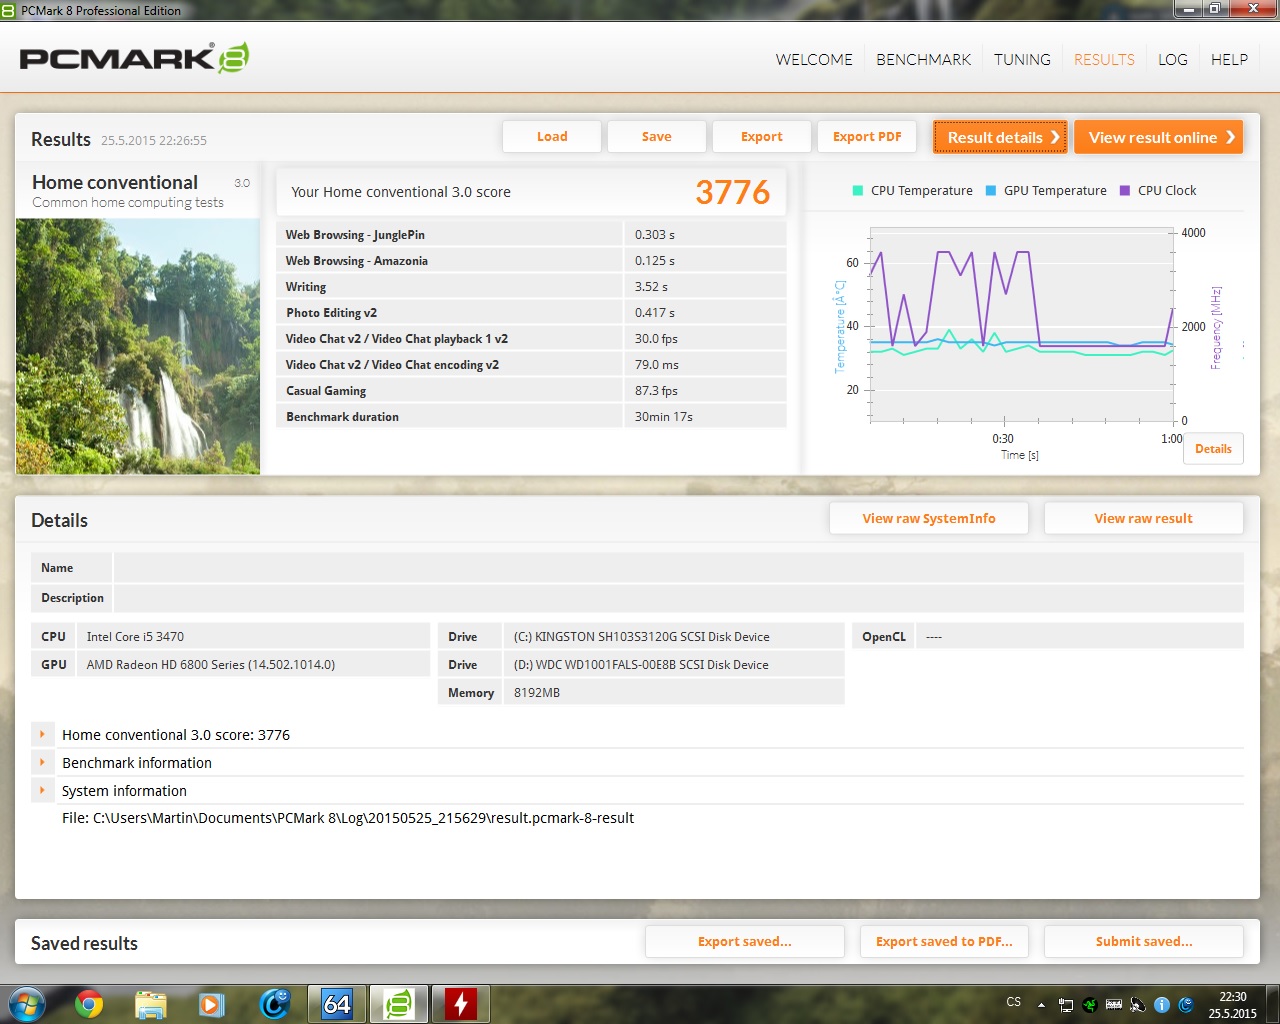Click the blue info tray icon
The width and height of the screenshot is (1280, 1024).
click(x=1162, y=1005)
